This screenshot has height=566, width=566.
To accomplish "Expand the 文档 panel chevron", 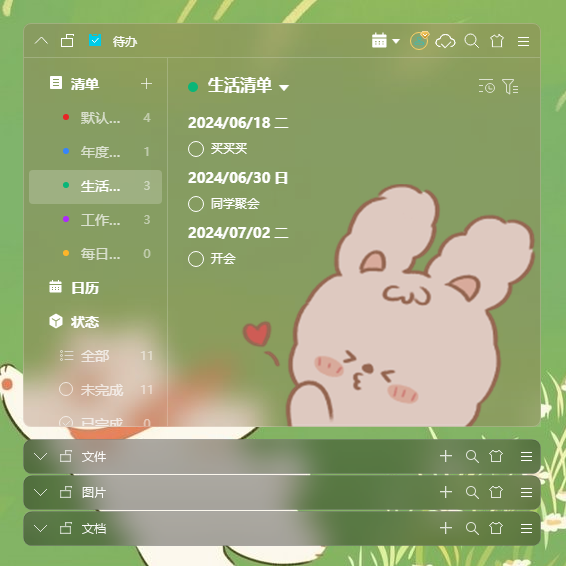I will 40,528.
